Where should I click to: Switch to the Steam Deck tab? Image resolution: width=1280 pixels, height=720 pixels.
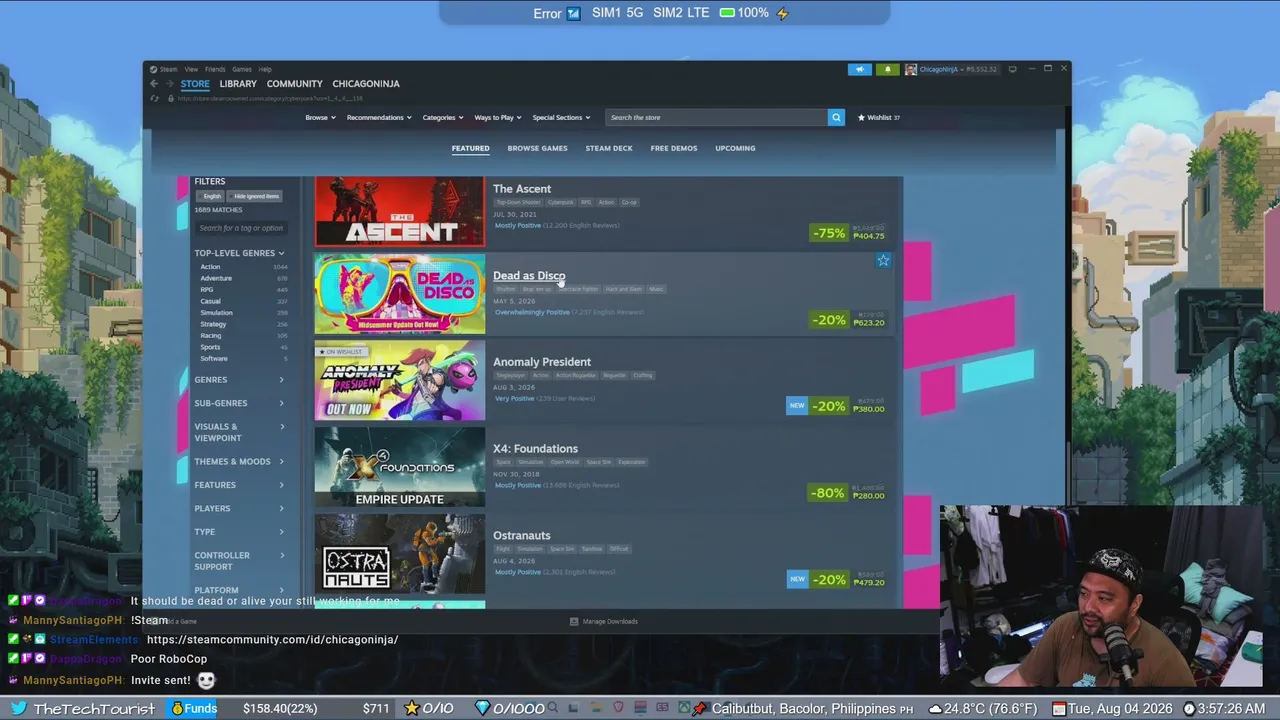(609, 148)
